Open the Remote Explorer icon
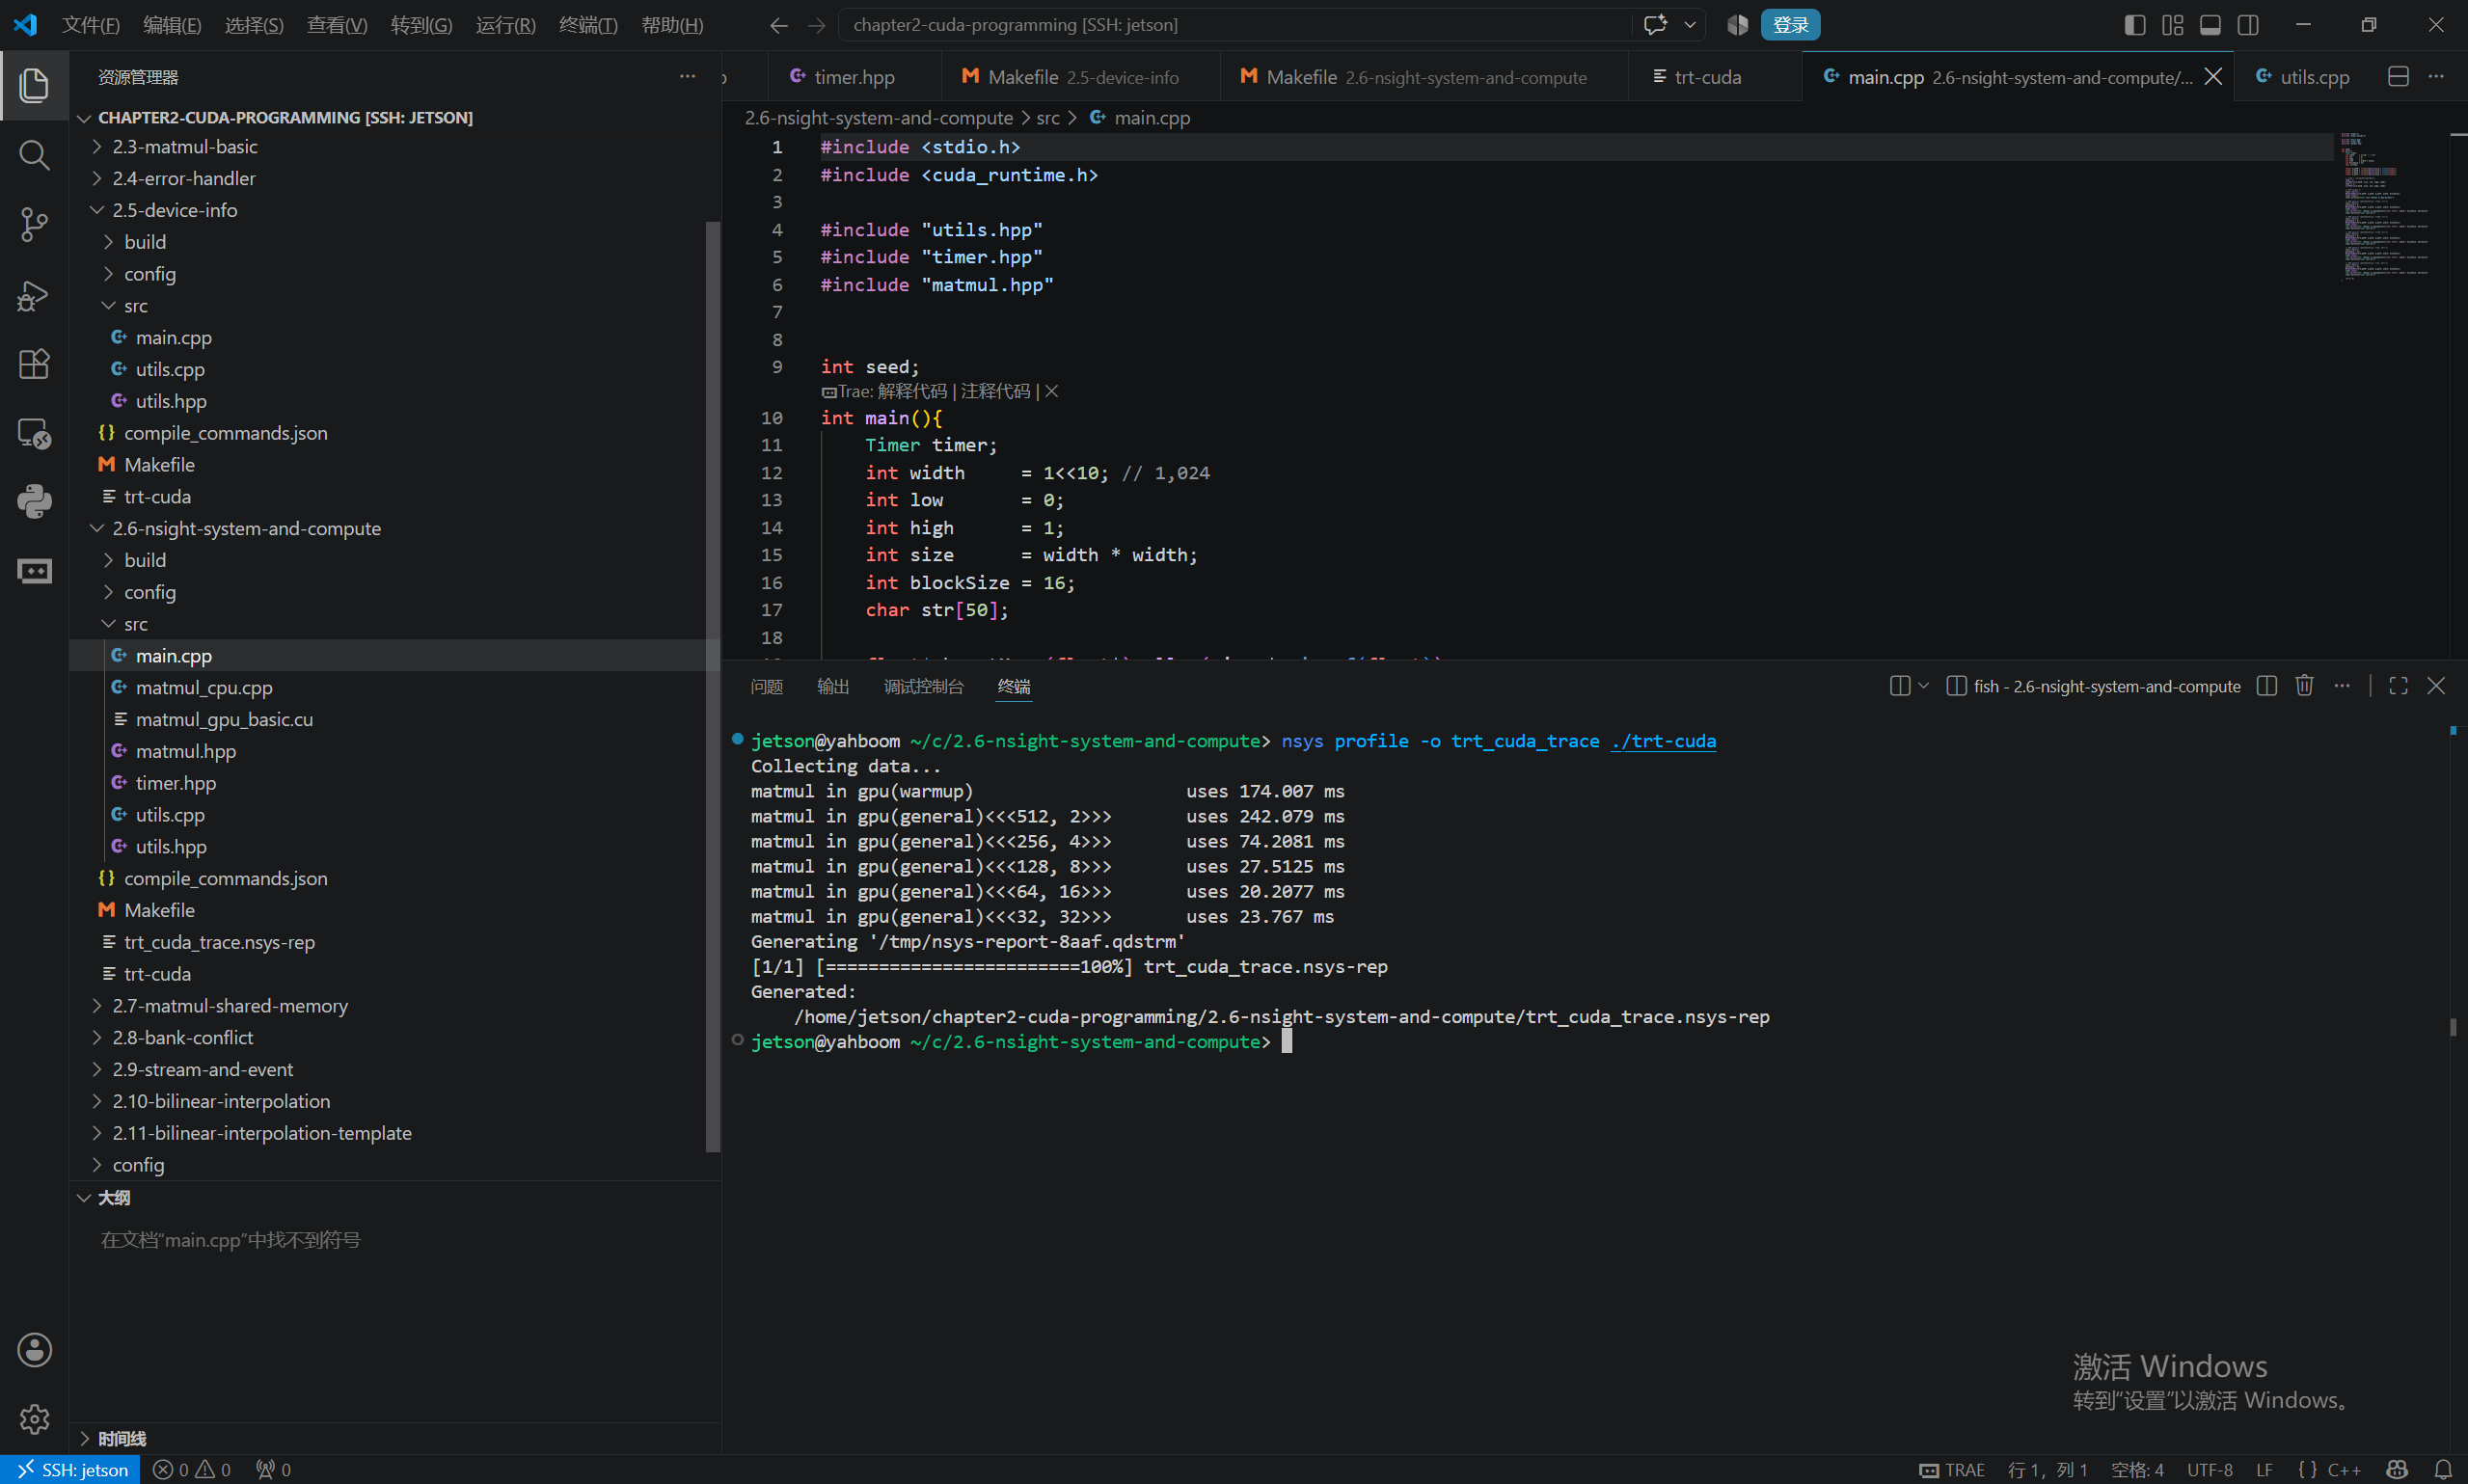Screen dimensions: 2468x1484 point(34,433)
